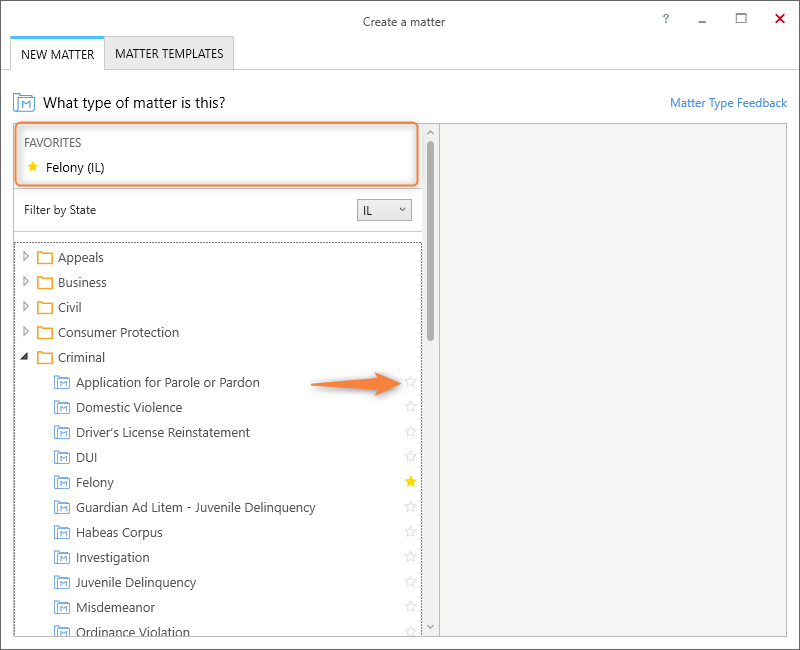
Task: Click the Business folder icon
Action: coord(44,283)
